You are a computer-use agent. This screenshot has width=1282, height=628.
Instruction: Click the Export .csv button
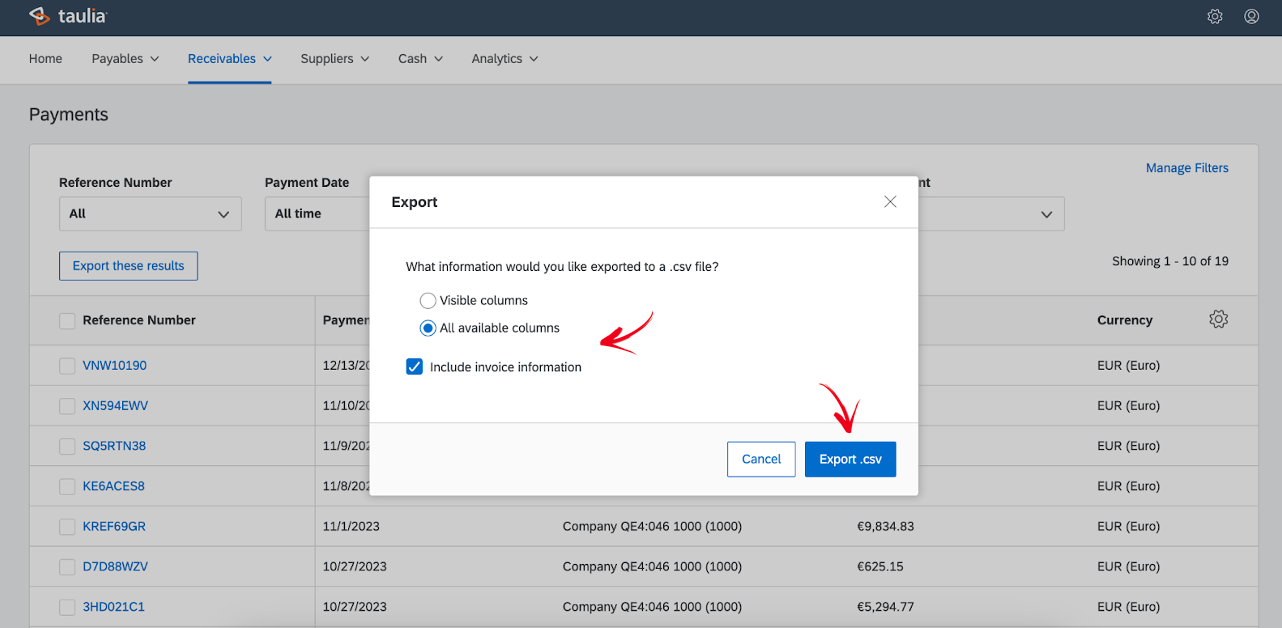(x=850, y=459)
